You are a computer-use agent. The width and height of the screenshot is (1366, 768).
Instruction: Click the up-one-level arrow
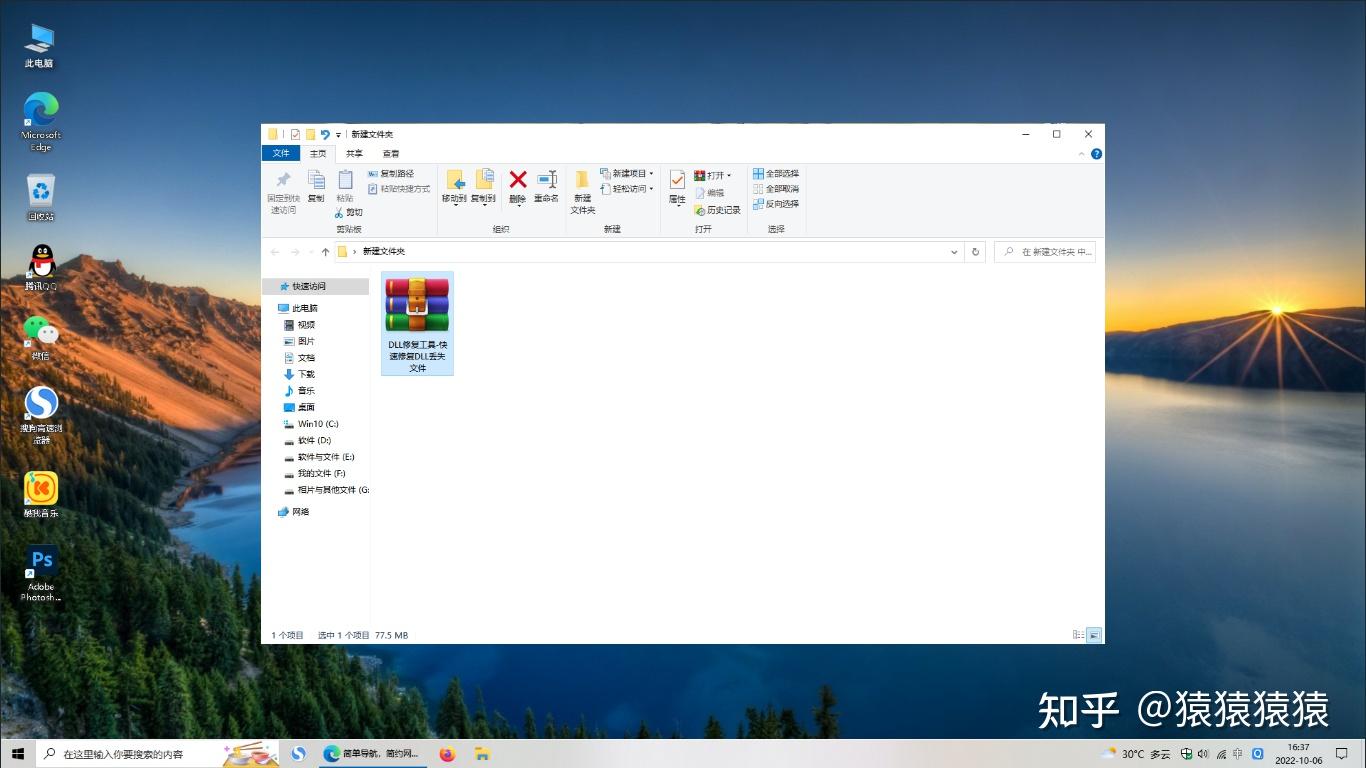[325, 252]
